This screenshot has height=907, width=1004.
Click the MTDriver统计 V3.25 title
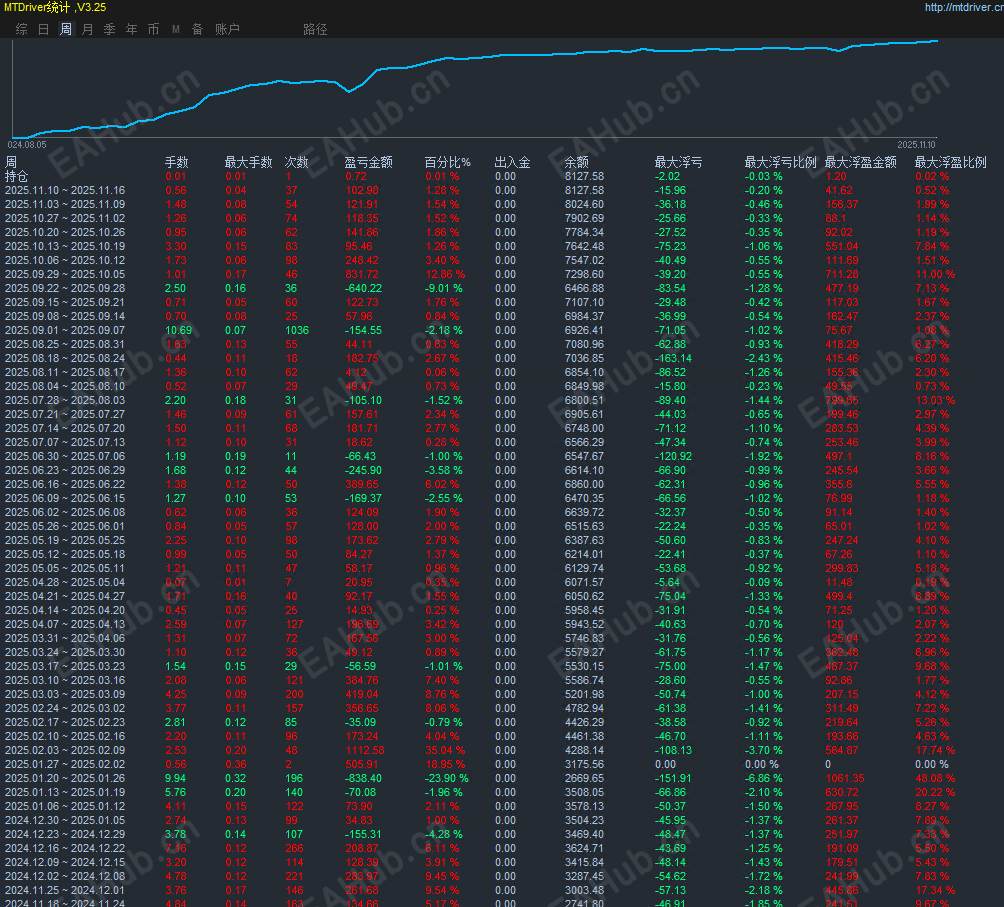pyautogui.click(x=55, y=8)
